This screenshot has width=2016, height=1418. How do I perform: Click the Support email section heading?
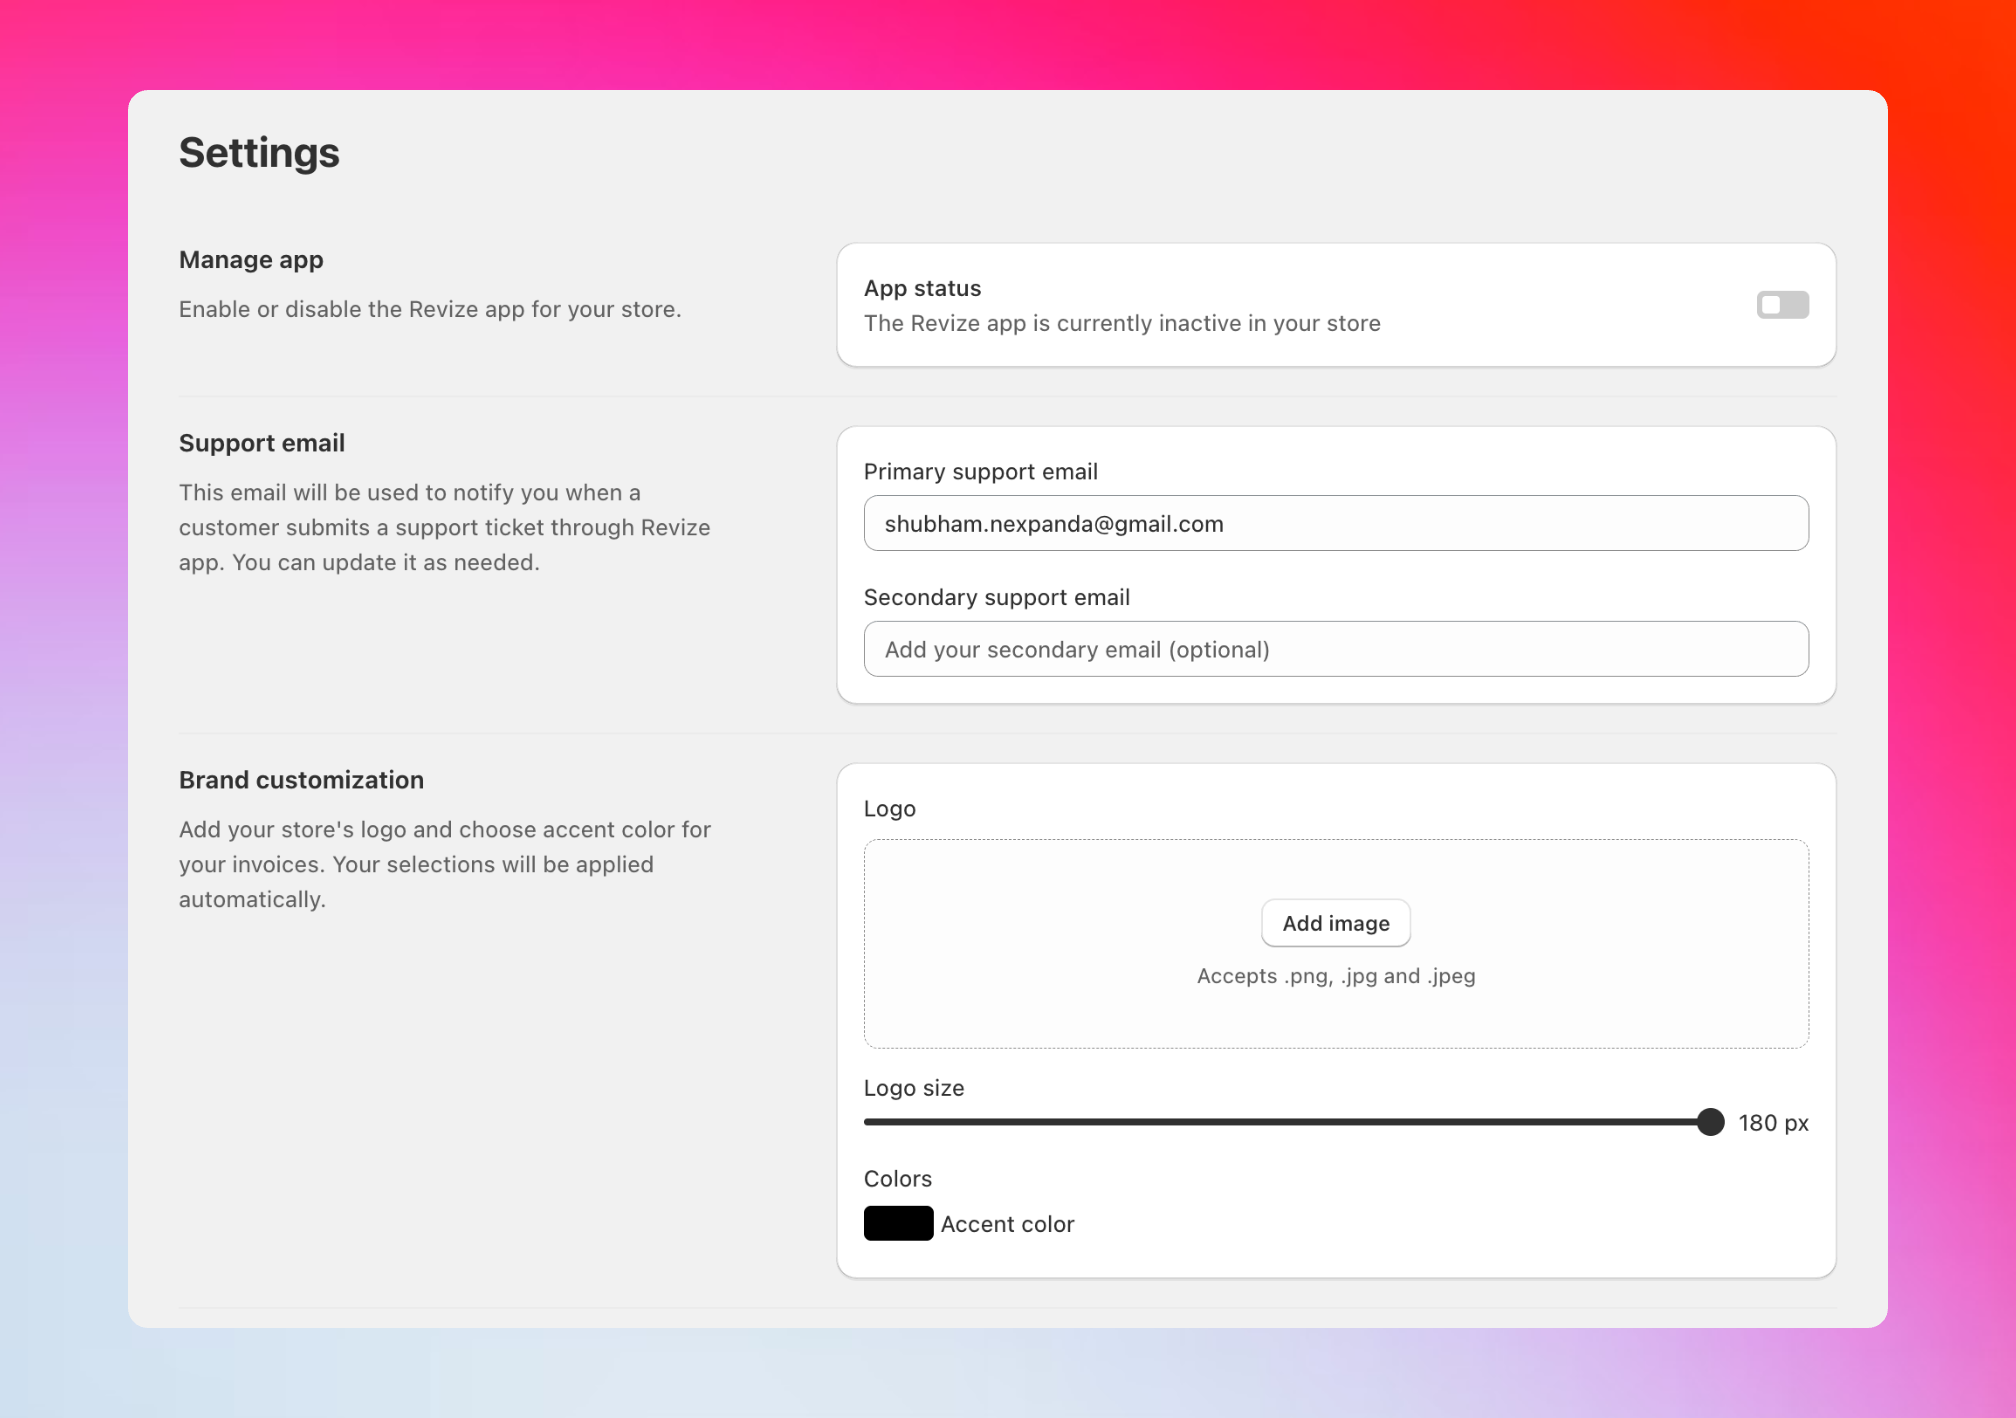[261, 443]
